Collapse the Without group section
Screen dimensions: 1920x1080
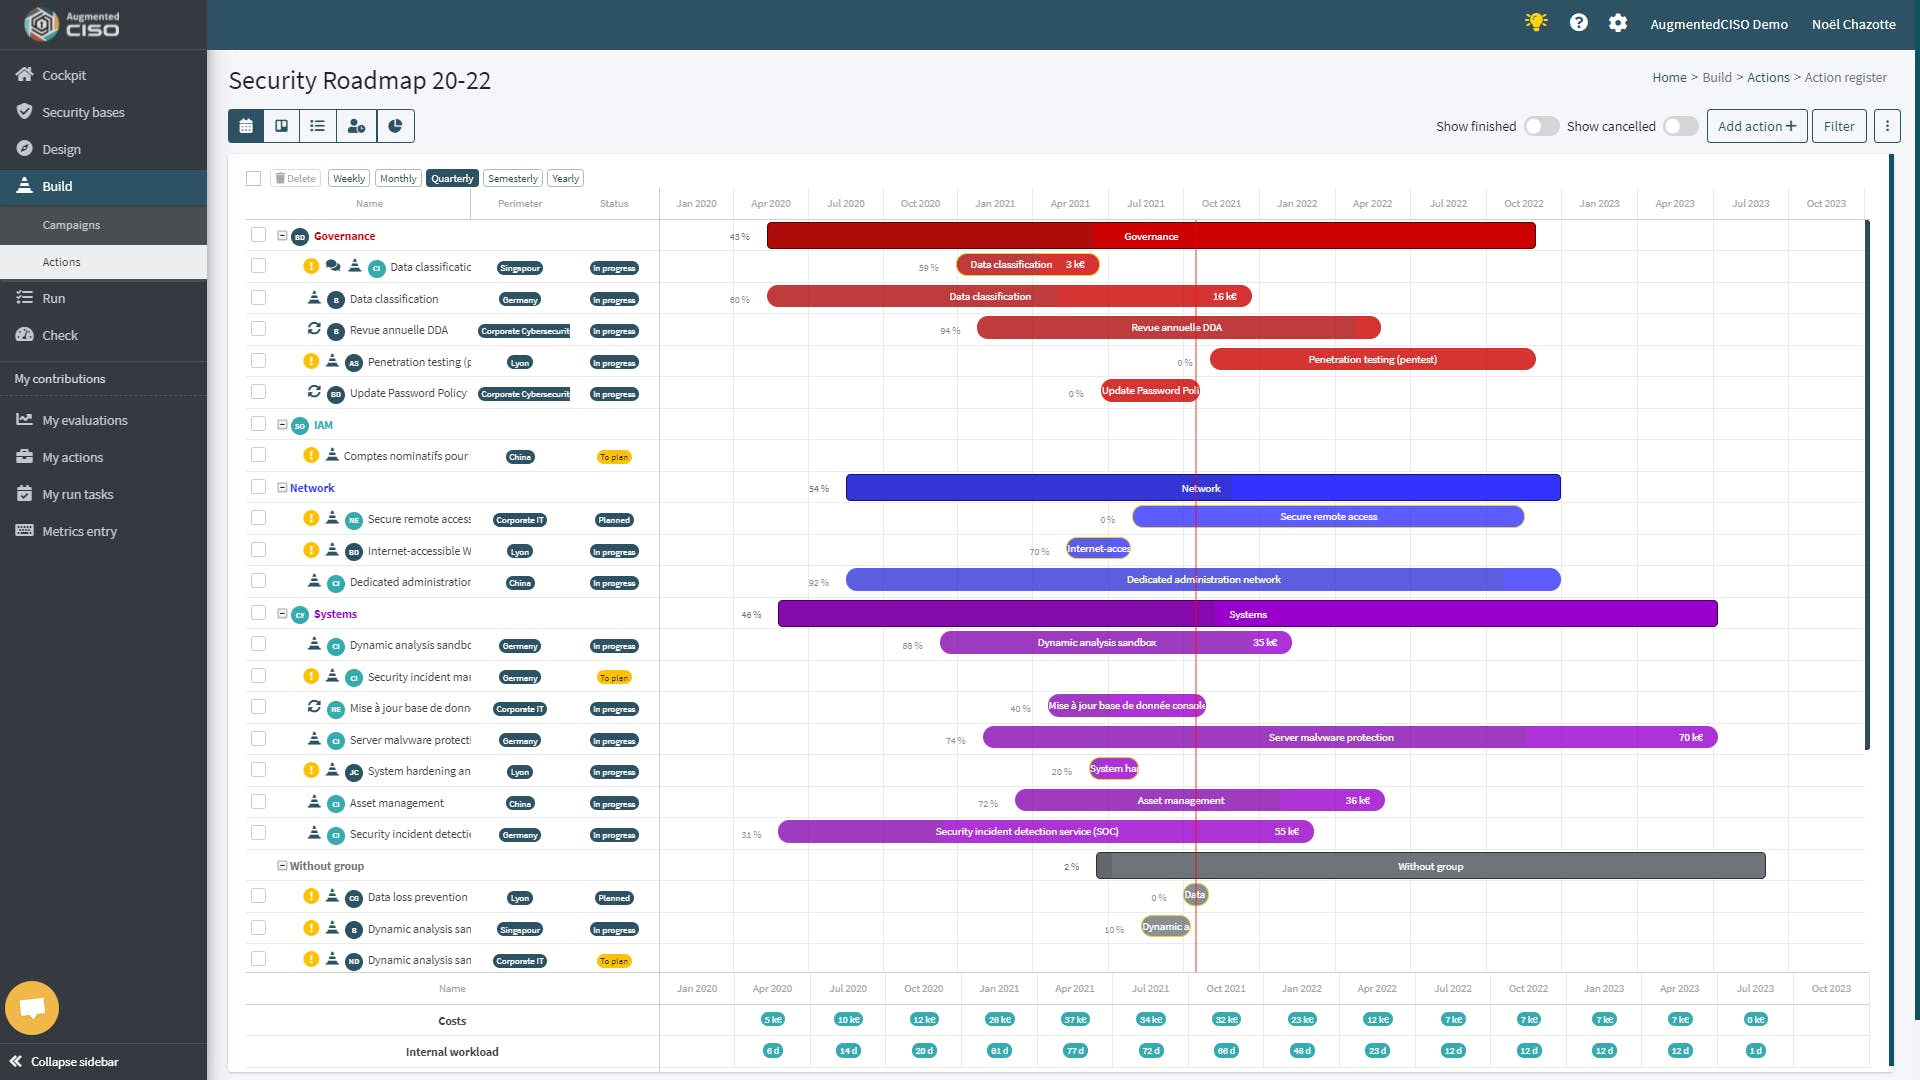282,865
